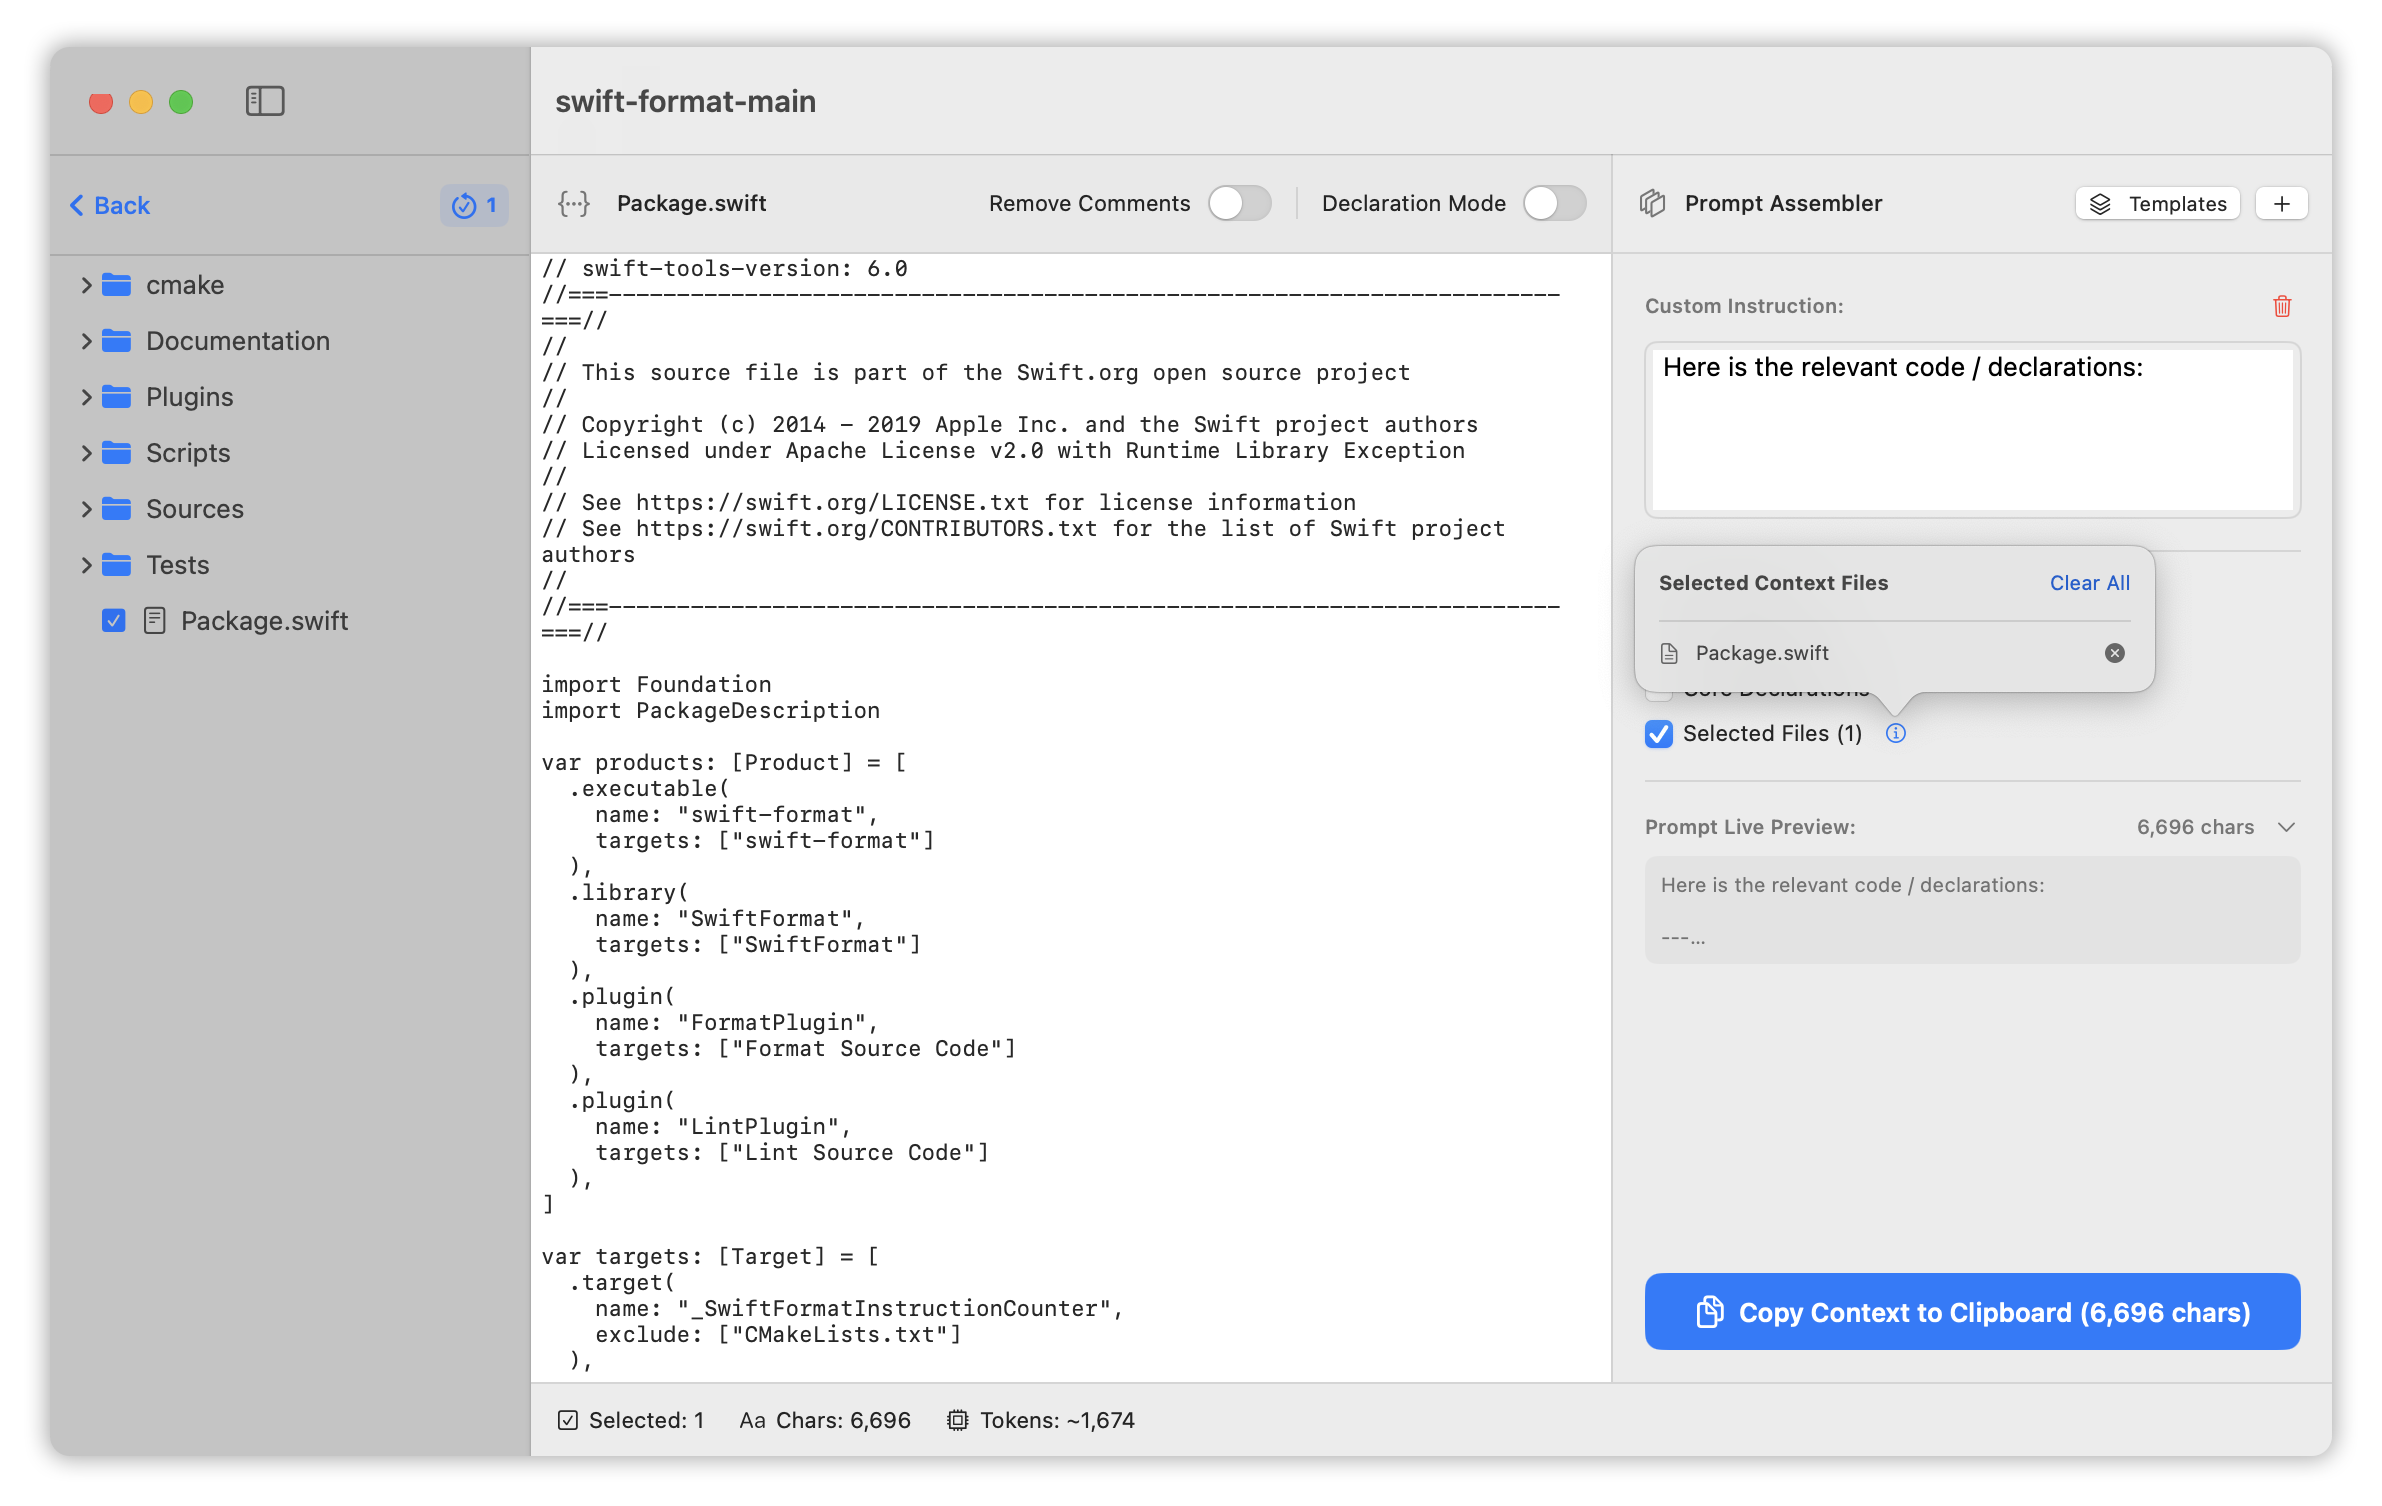Delete custom instruction with trash icon

(x=2282, y=306)
